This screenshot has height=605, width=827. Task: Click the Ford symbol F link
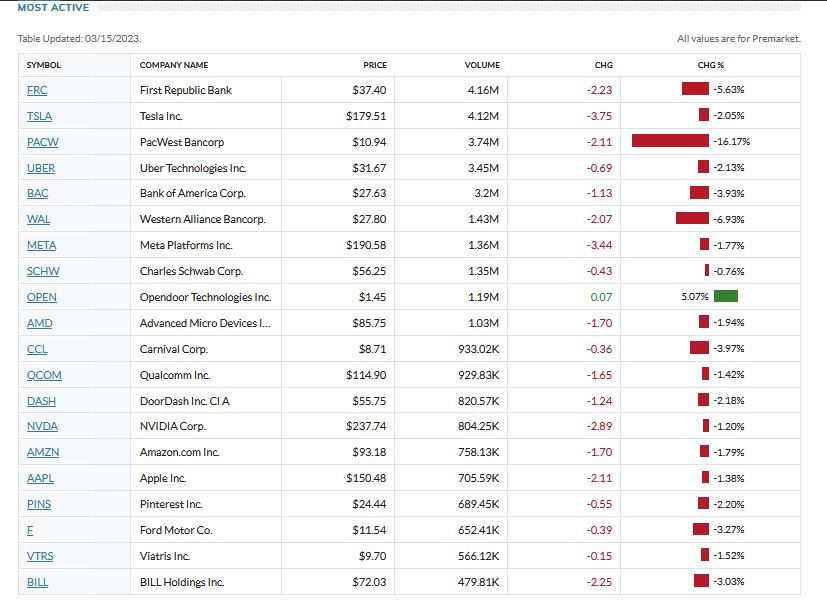point(30,530)
